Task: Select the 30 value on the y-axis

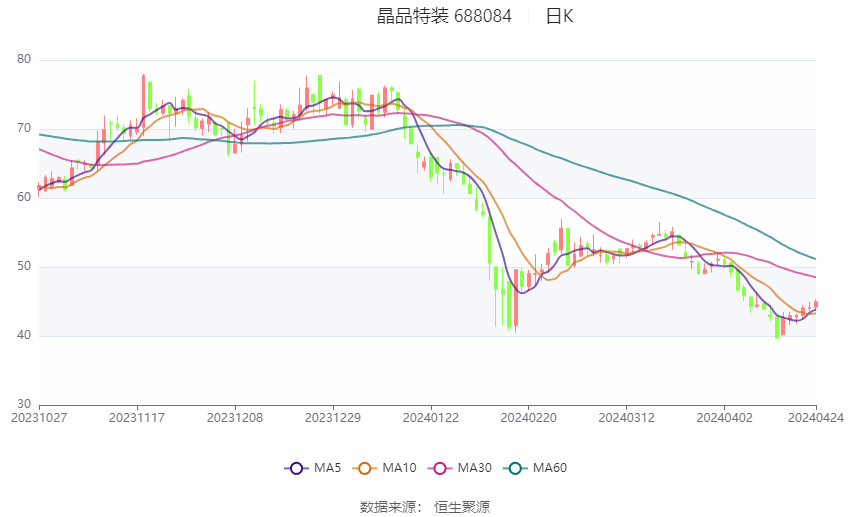Action: pos(24,404)
